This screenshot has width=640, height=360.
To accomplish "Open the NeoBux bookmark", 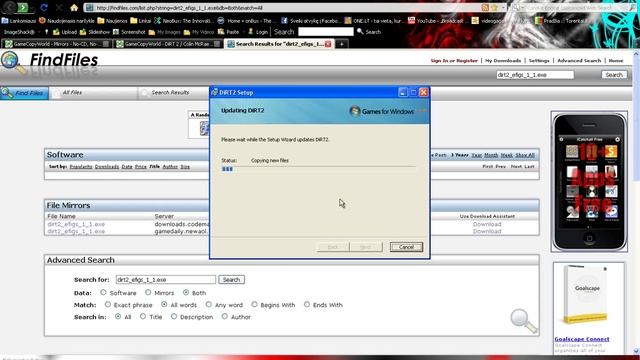I will coord(183,20).
